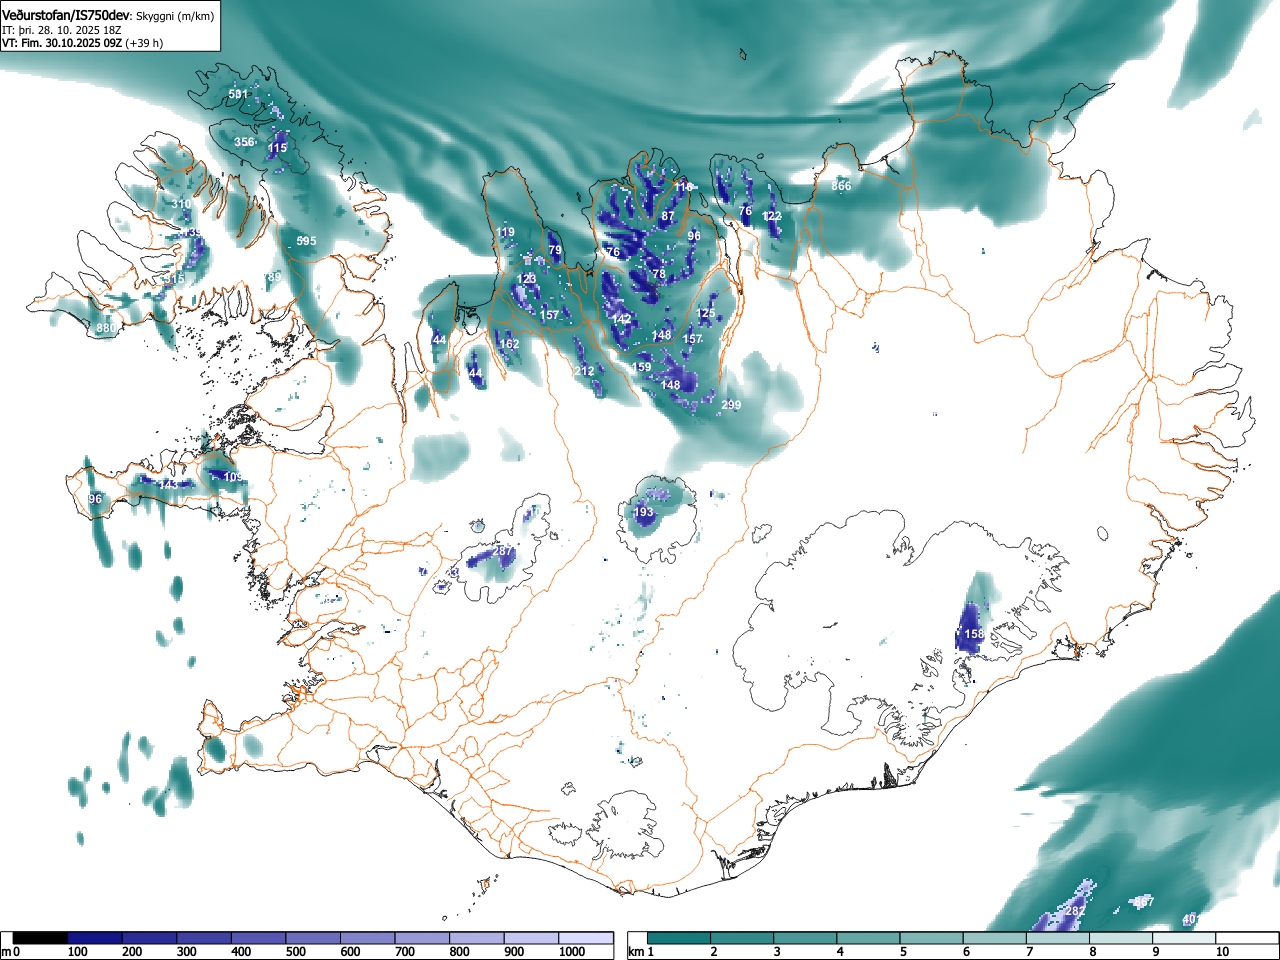Click the '78' visibility value on map
Screen dimensions: 1280x960
pos(659,274)
